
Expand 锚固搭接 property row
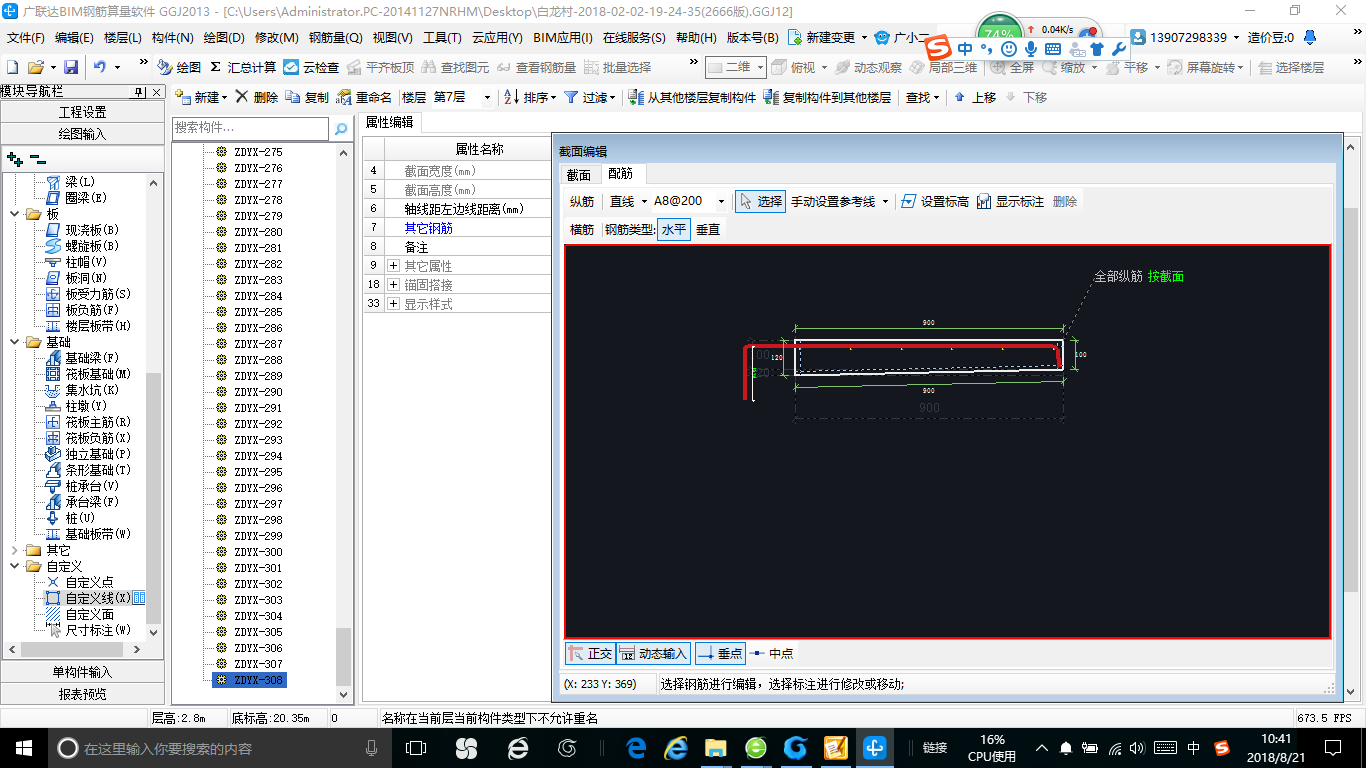point(394,285)
